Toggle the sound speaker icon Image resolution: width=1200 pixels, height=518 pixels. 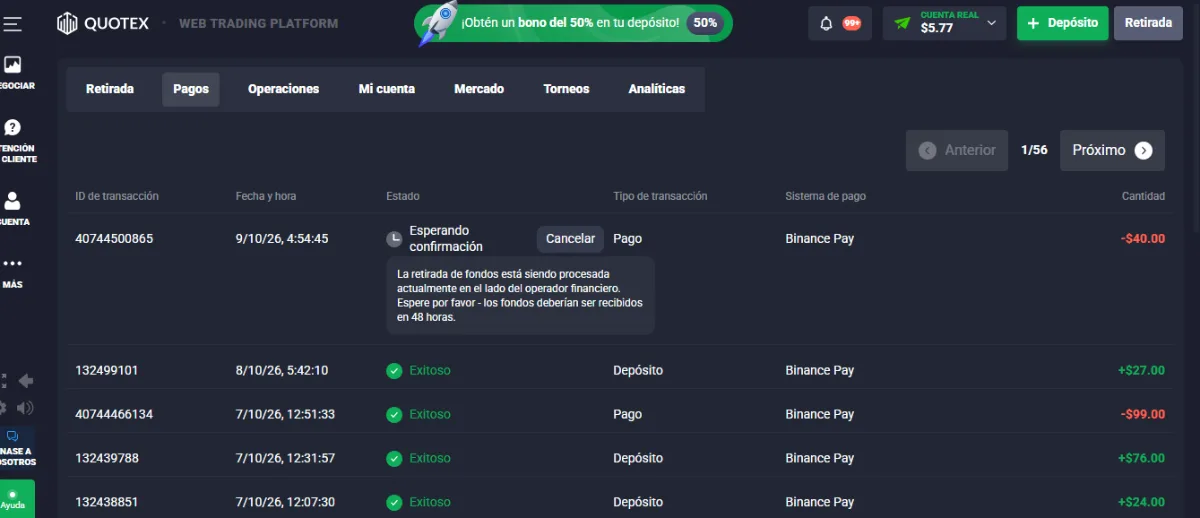(25, 407)
